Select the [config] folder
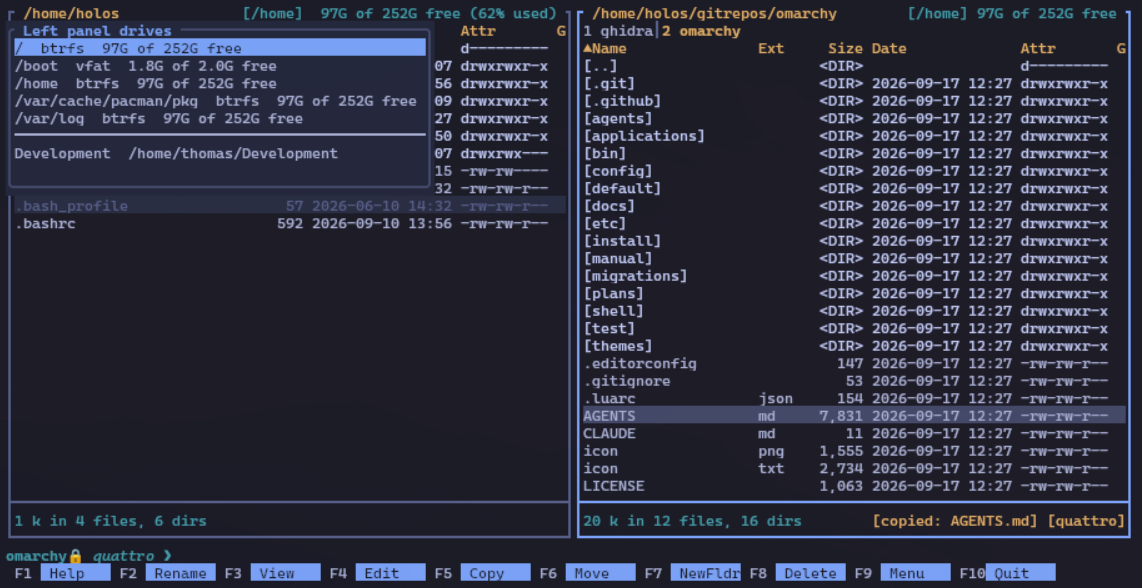The height and width of the screenshot is (588, 1142). click(x=854, y=171)
